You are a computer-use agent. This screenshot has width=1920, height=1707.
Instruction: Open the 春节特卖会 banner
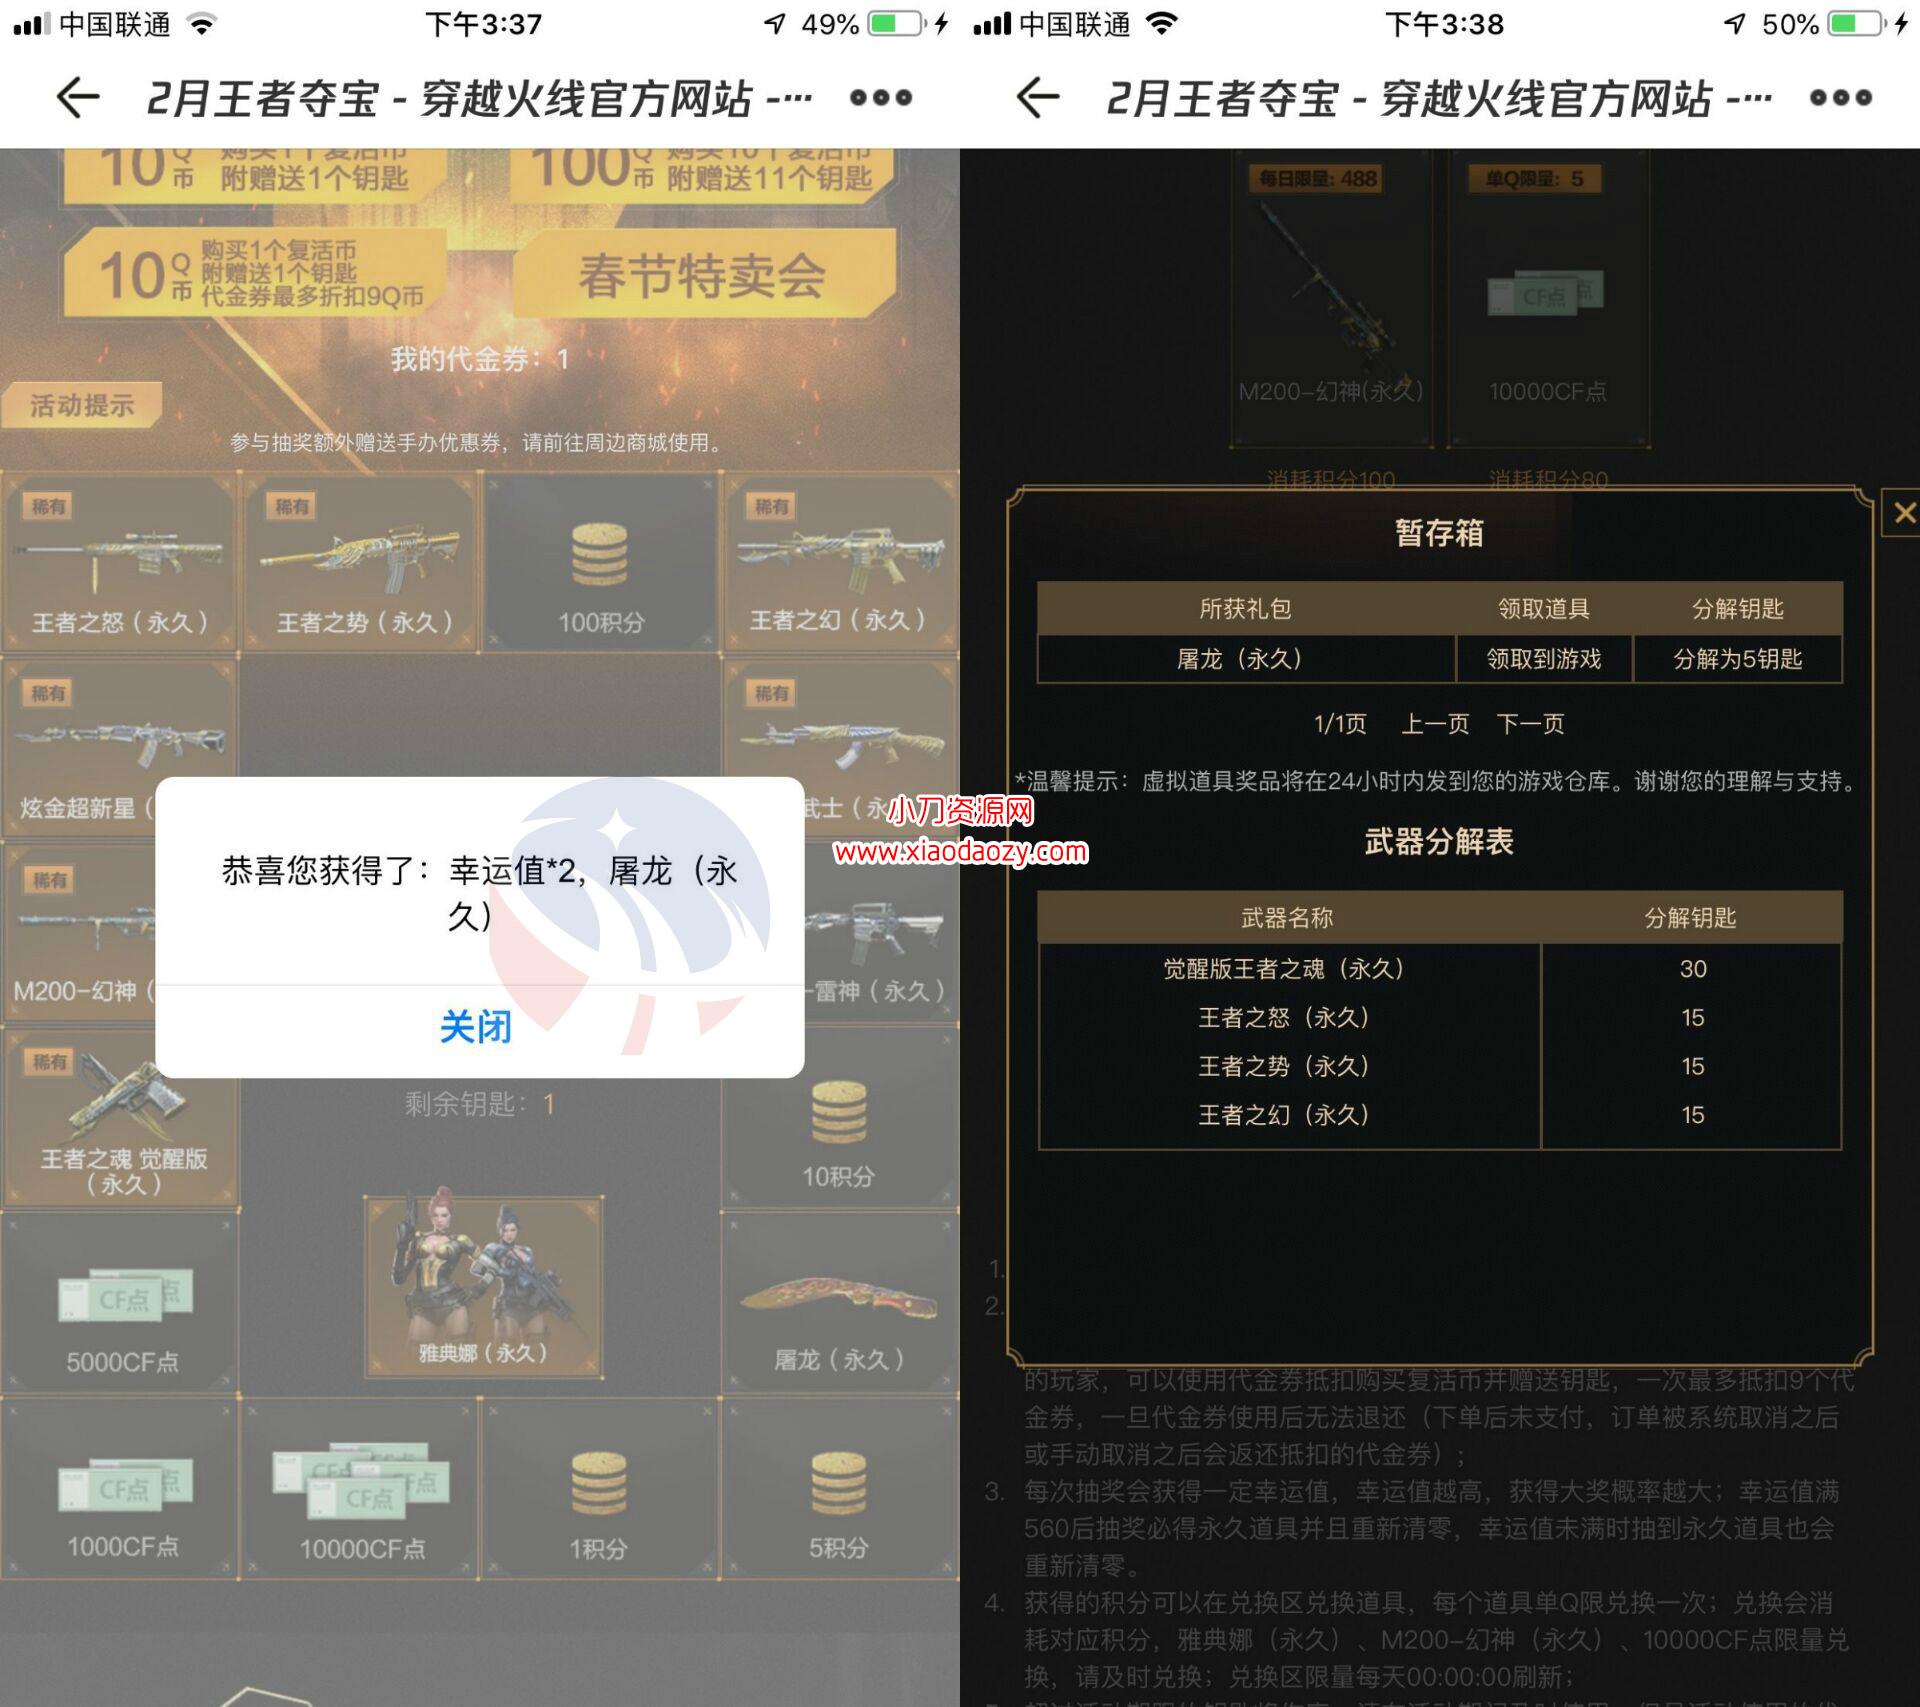(x=703, y=273)
